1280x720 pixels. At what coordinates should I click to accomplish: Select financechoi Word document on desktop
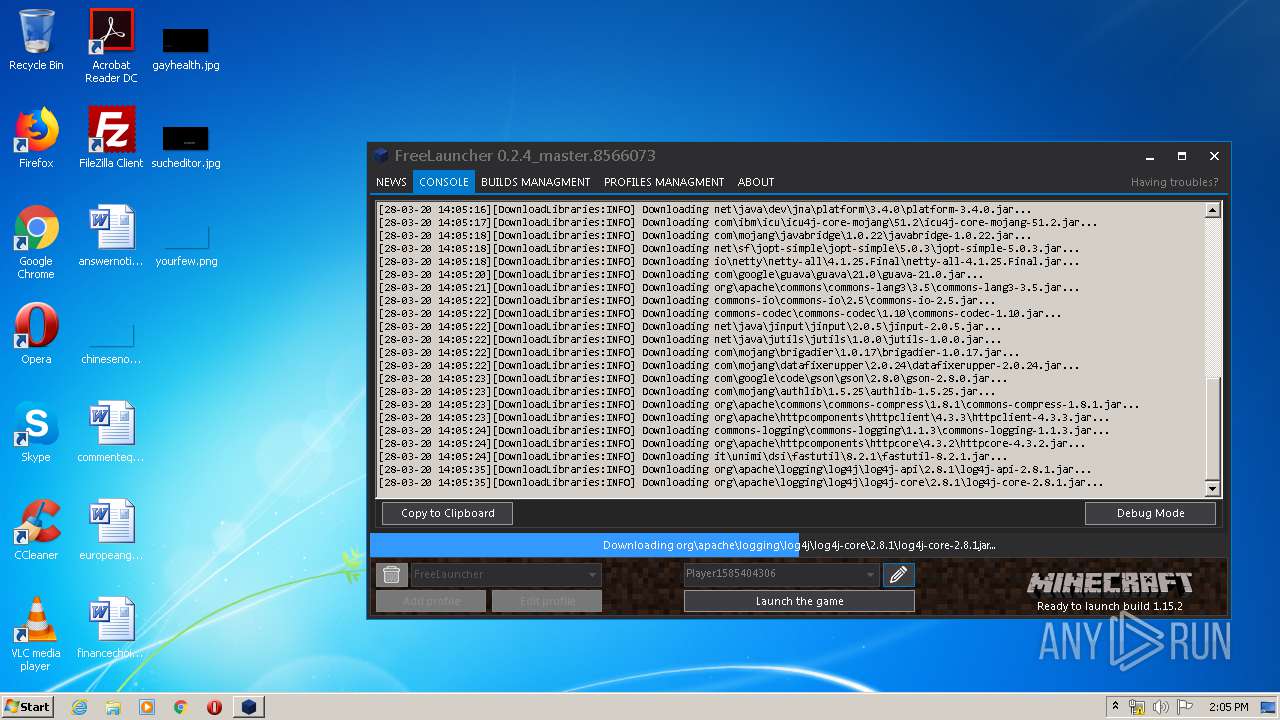(x=111, y=628)
